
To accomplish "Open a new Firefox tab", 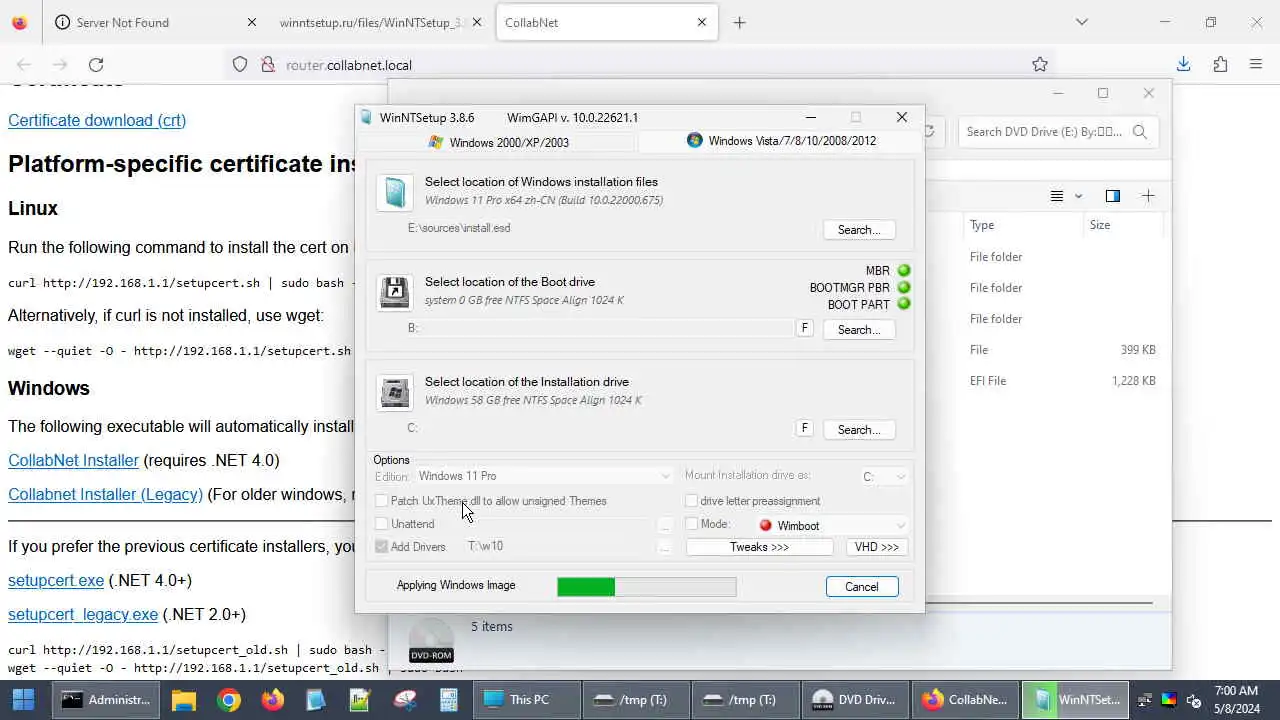I will point(739,22).
